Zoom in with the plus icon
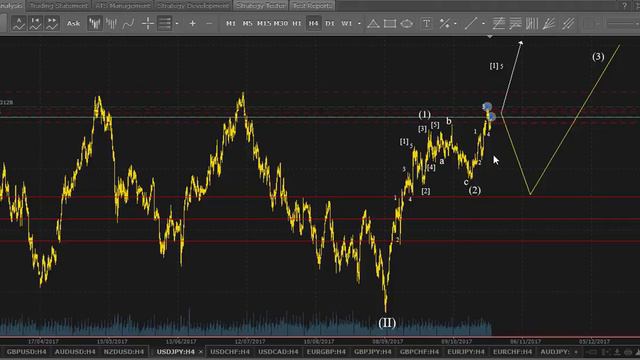640x360 pixels. tap(193, 24)
